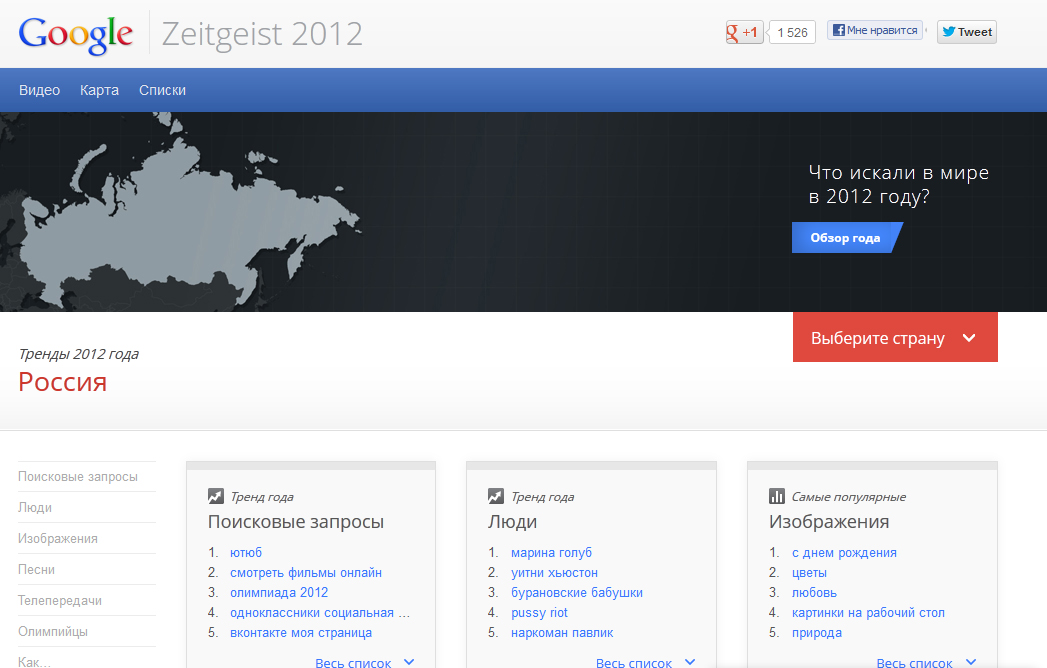Click the Google logo
This screenshot has height=668, width=1047.
(x=75, y=35)
